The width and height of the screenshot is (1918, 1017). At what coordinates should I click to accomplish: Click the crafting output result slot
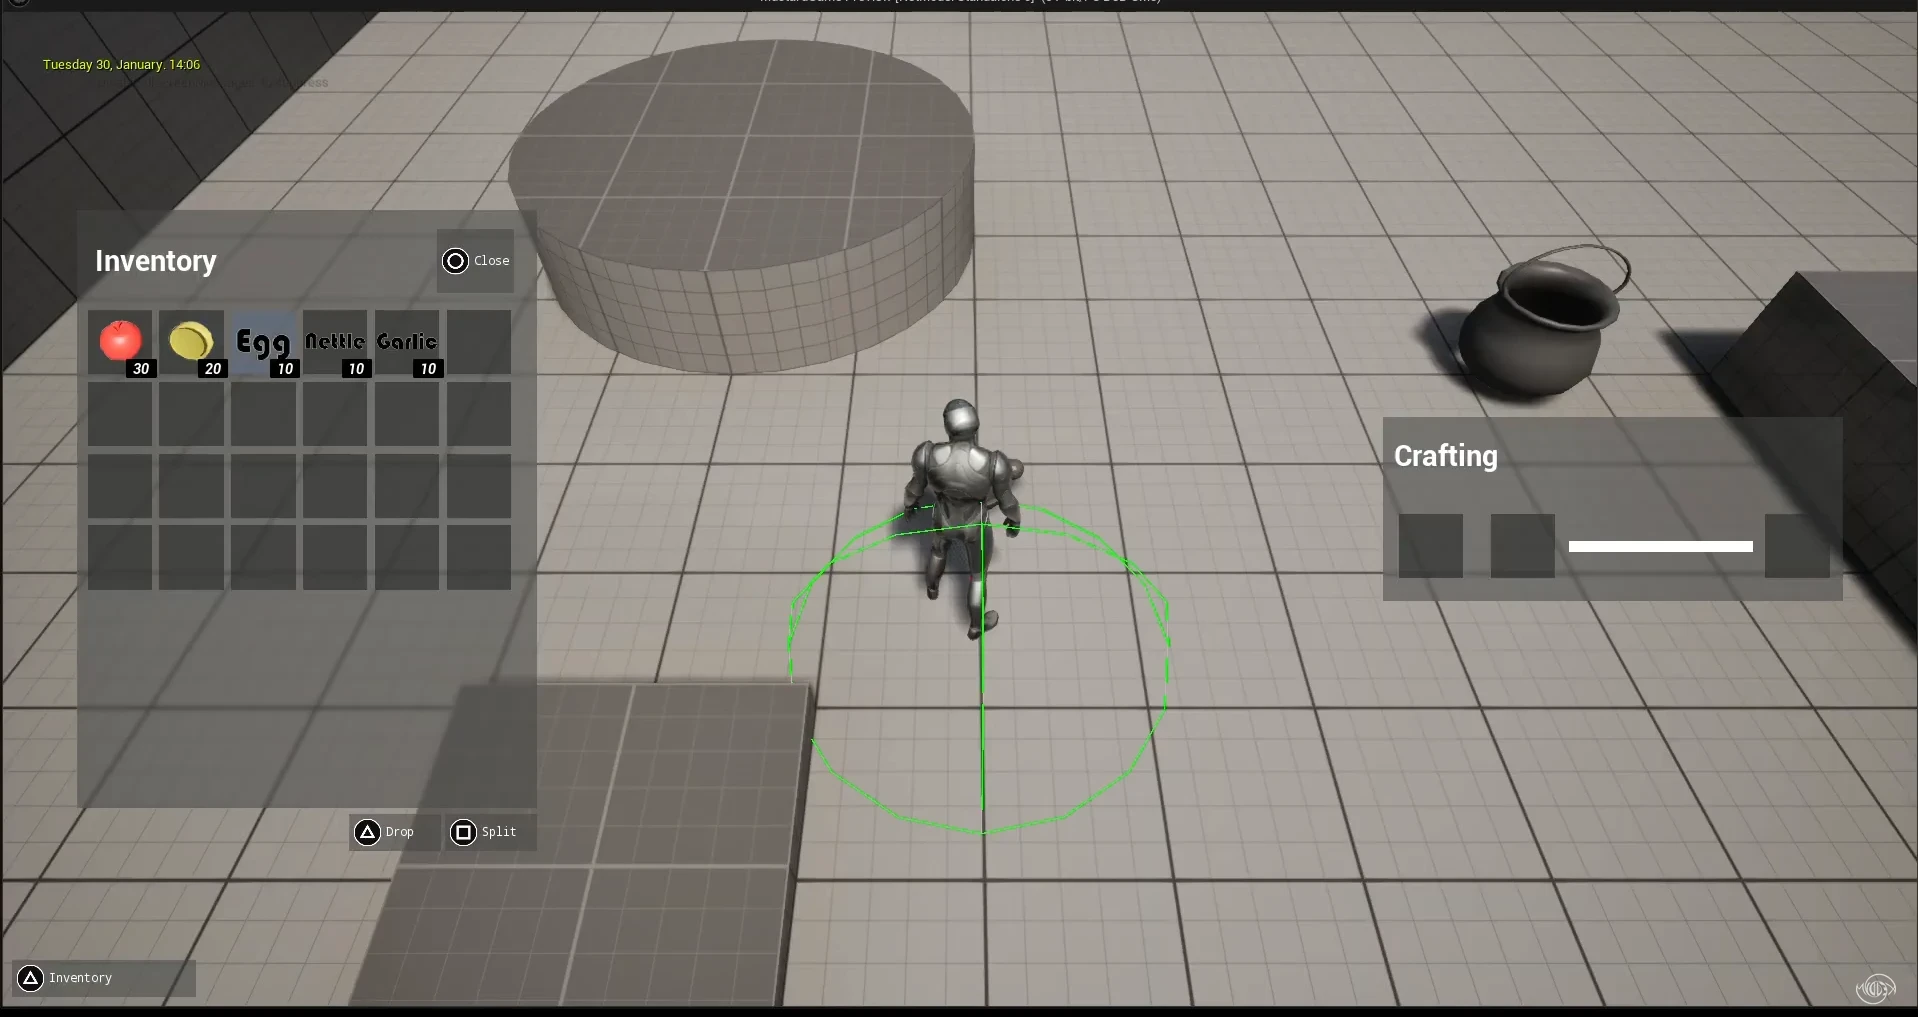click(x=1797, y=546)
